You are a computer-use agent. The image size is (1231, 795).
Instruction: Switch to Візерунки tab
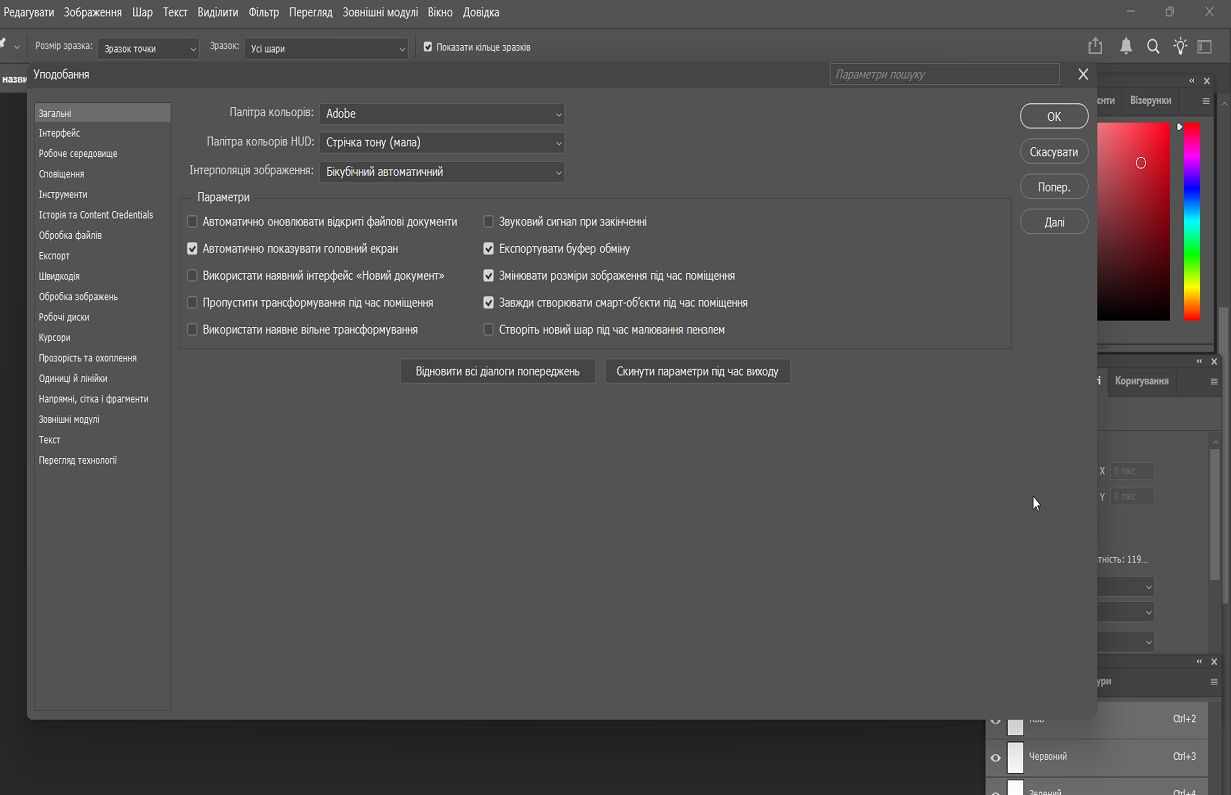[x=1150, y=101]
